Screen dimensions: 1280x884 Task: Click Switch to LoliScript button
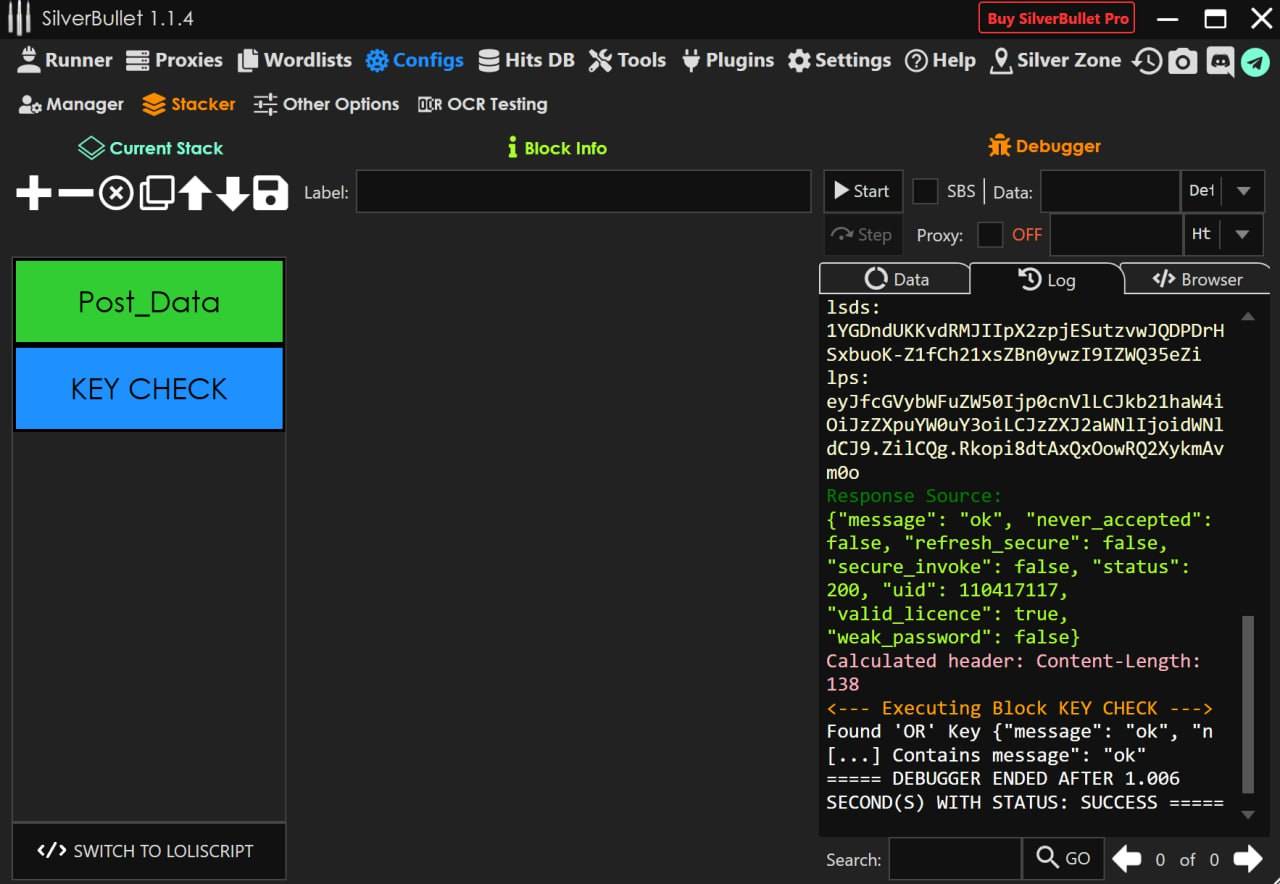point(148,851)
